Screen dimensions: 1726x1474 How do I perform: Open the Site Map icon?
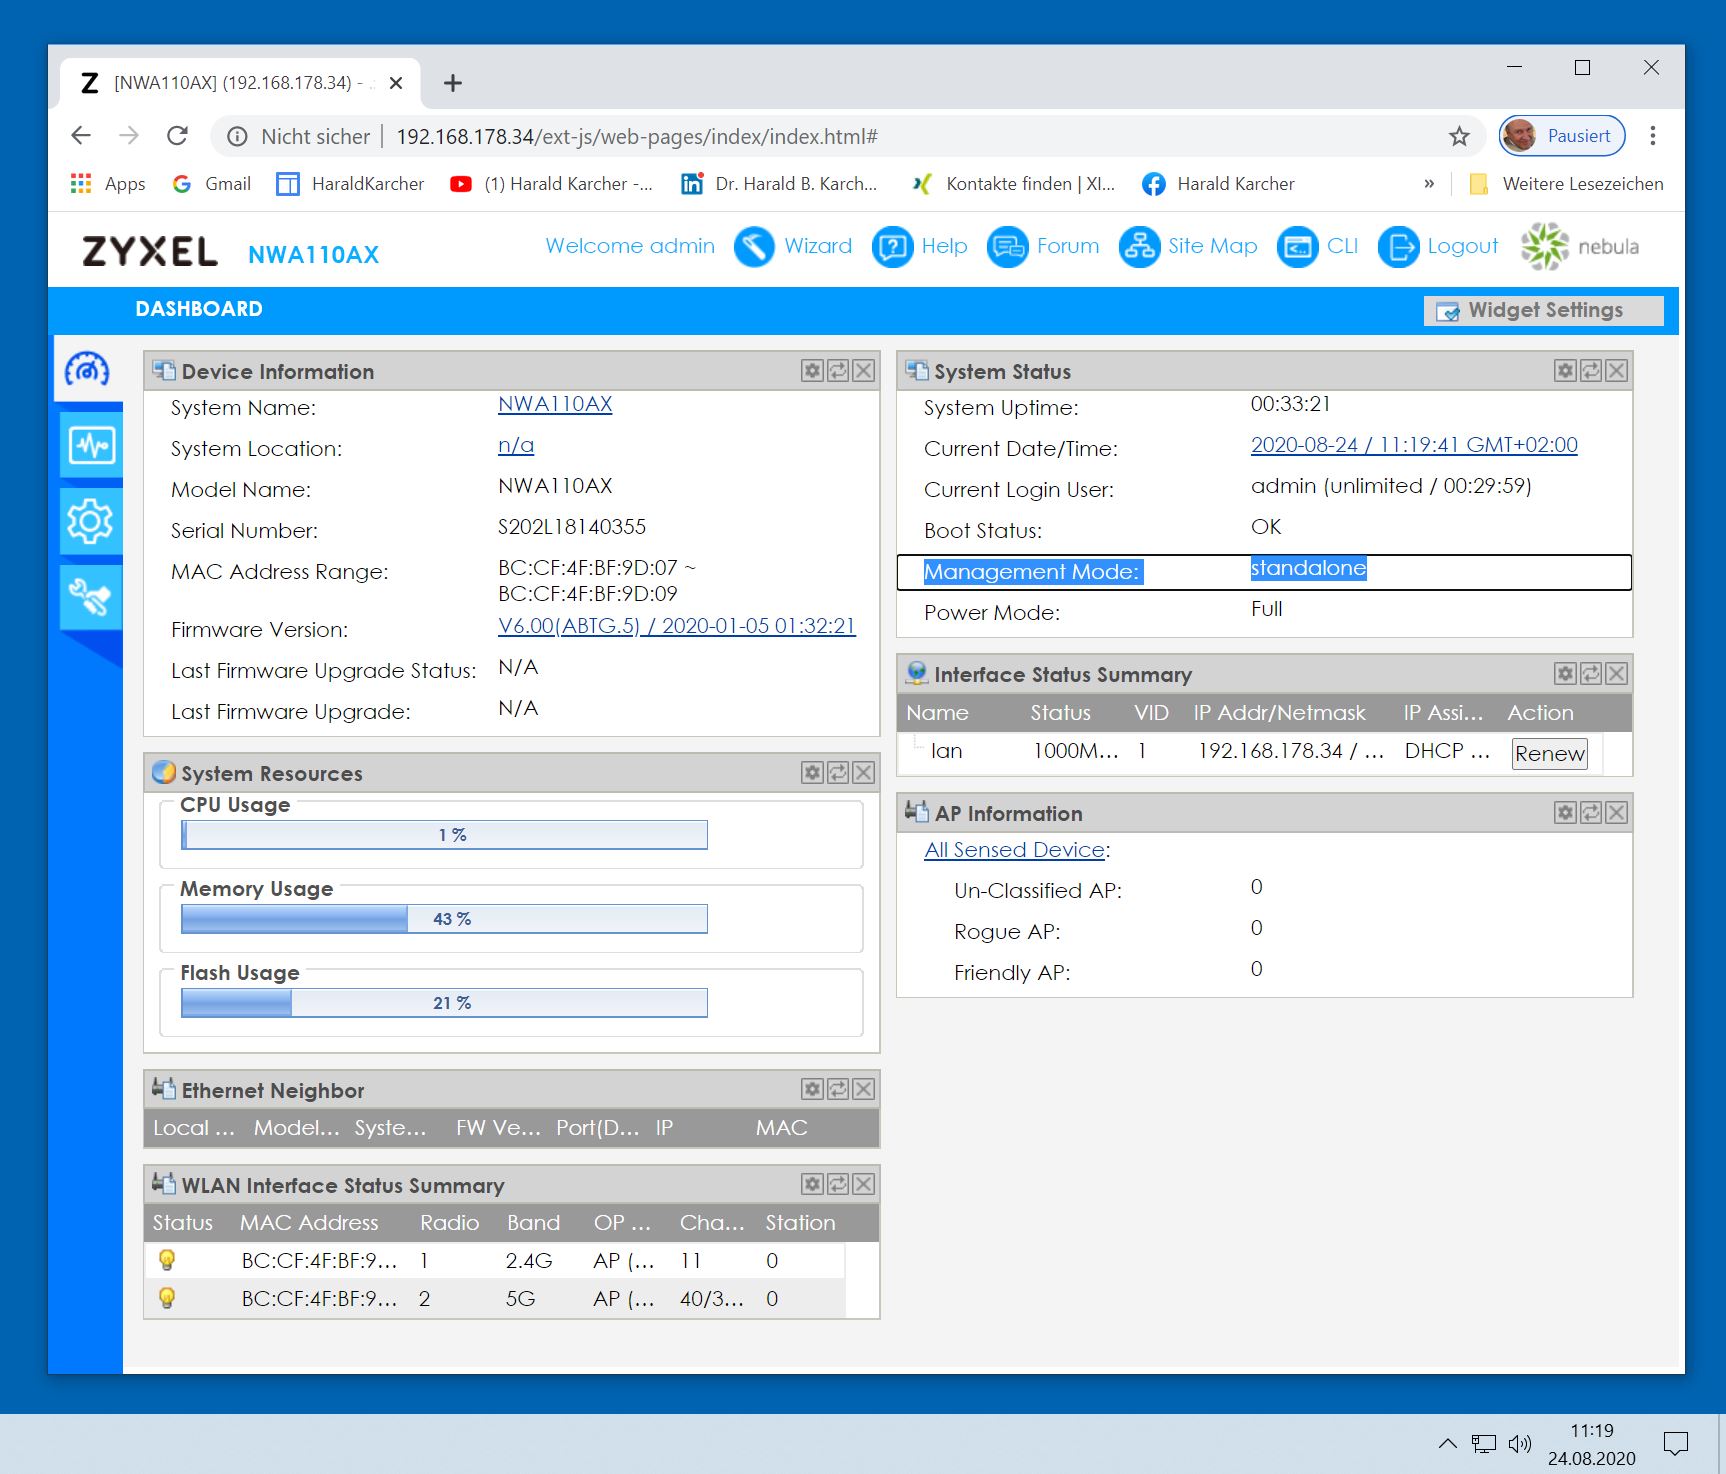(x=1139, y=247)
